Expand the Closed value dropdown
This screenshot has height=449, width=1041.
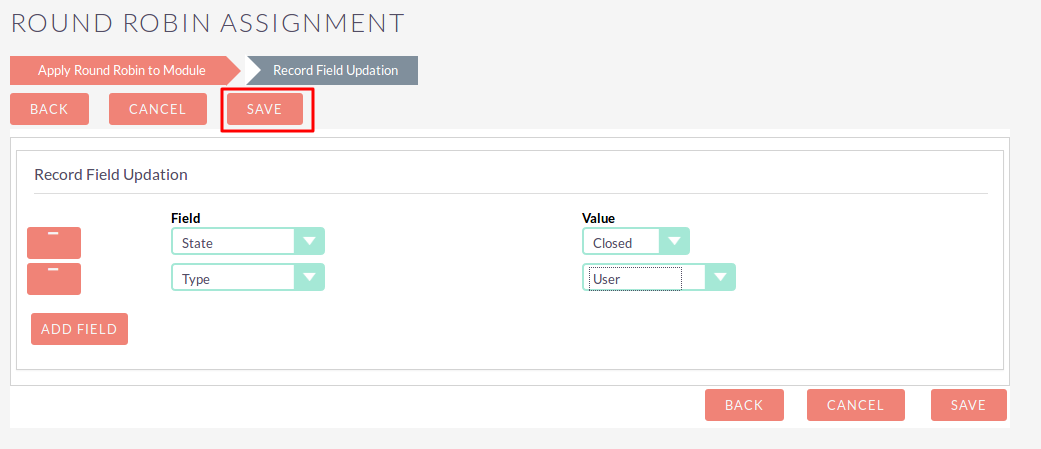[x=636, y=242]
